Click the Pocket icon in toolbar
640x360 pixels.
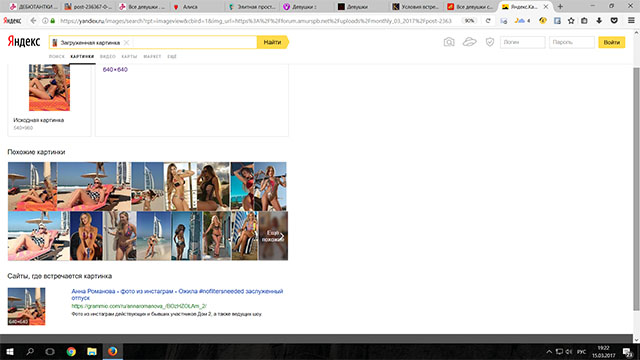coord(614,20)
